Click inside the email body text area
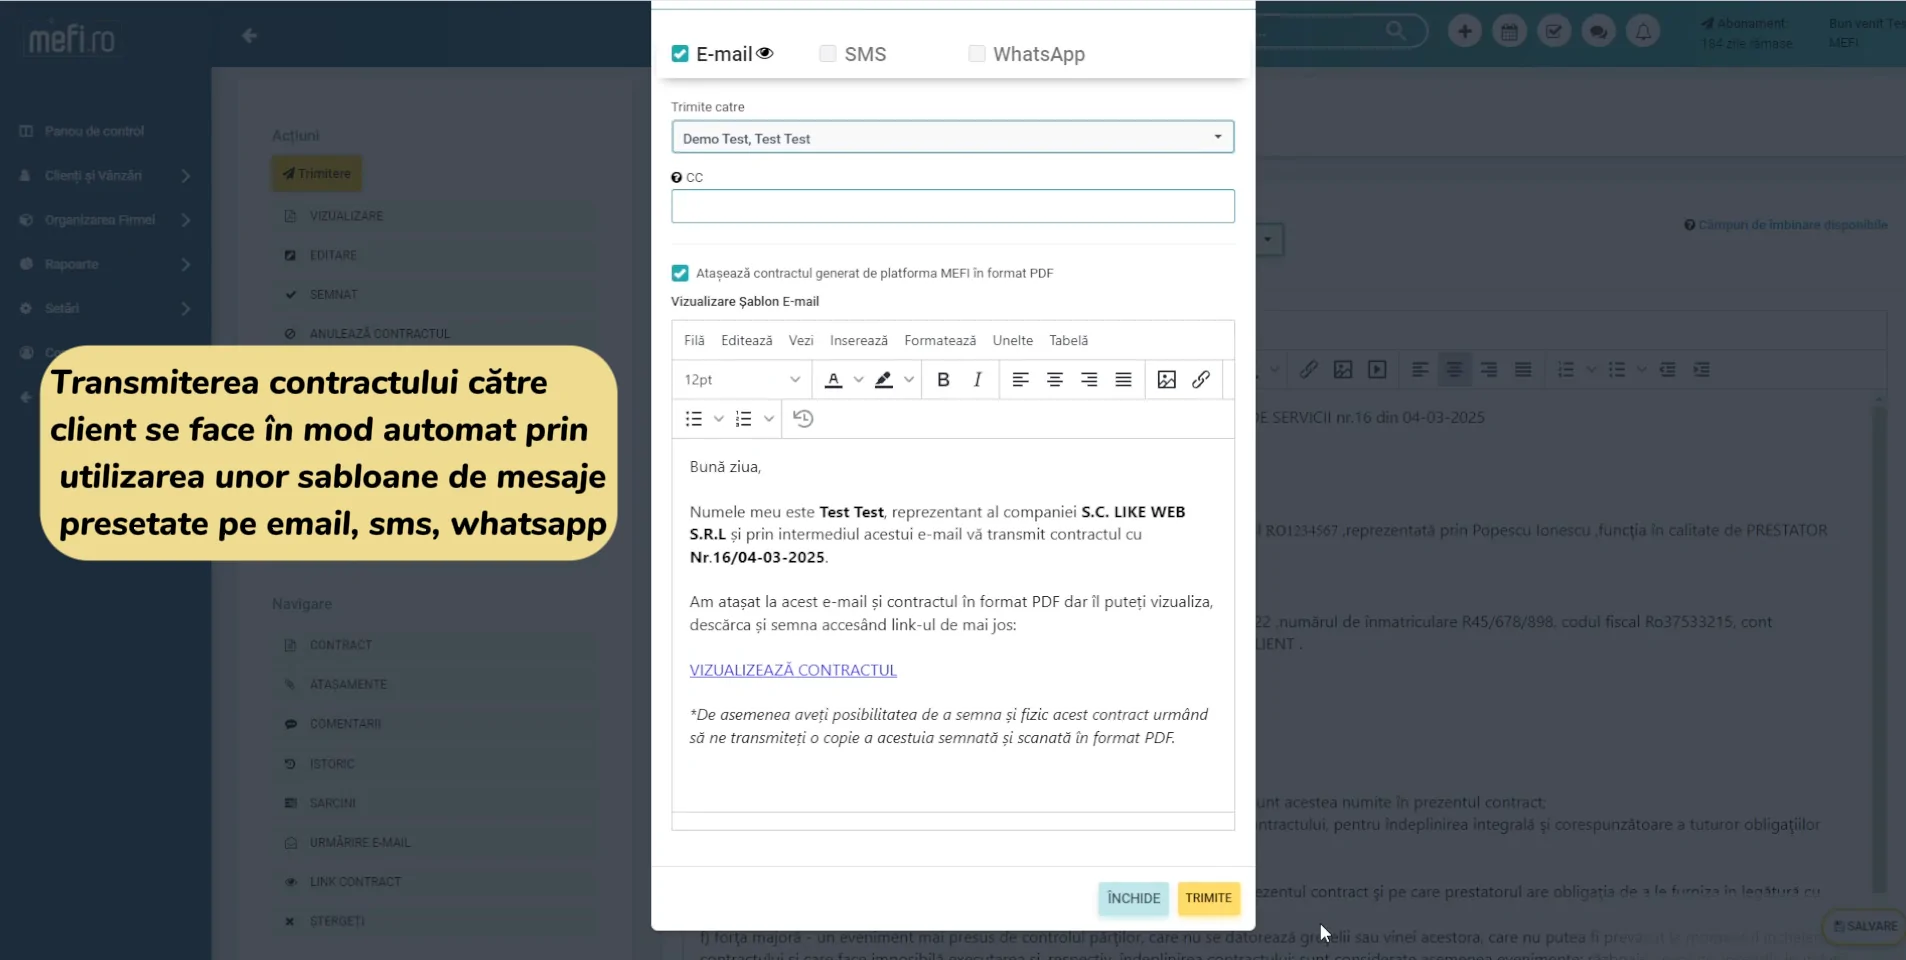 (x=952, y=625)
